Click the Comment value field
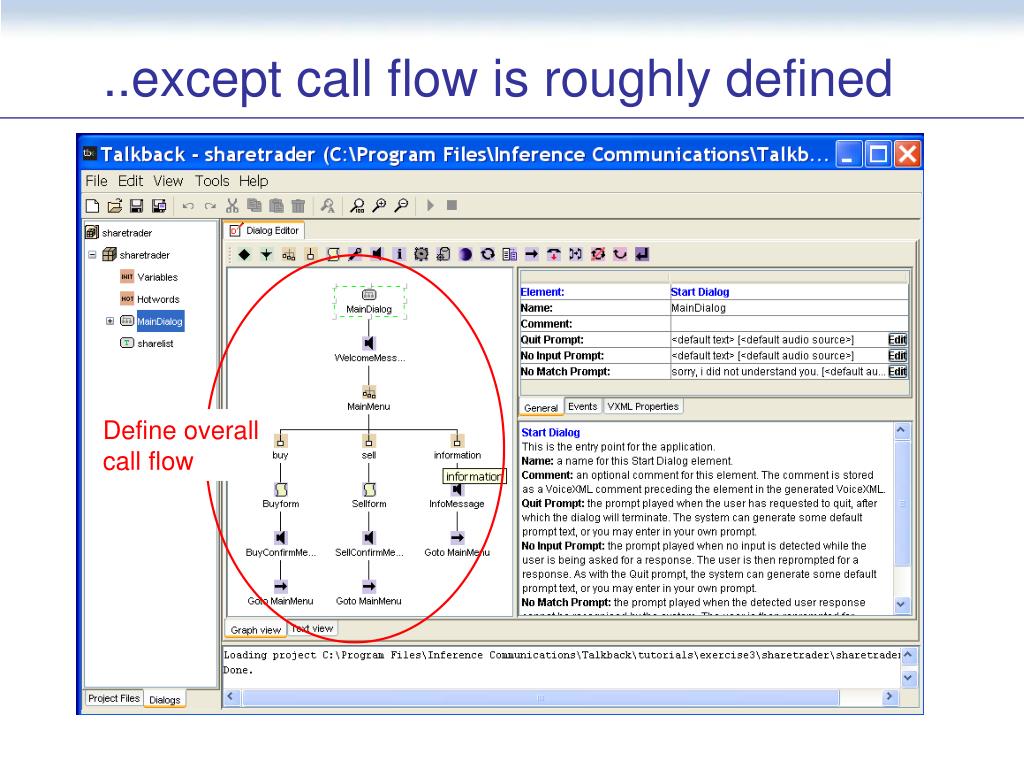The image size is (1024, 768). tap(789, 324)
